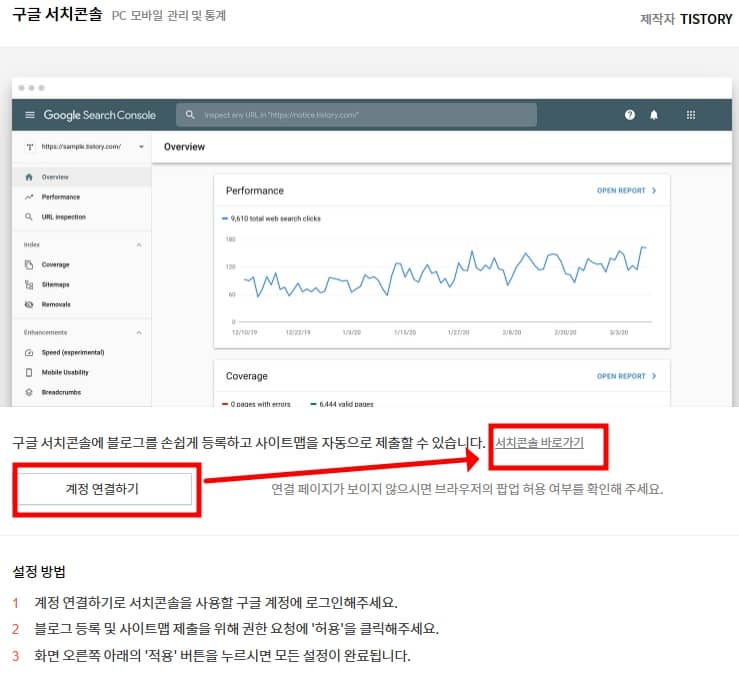
Task: Click the Mobile Usability phone icon
Action: point(29,372)
